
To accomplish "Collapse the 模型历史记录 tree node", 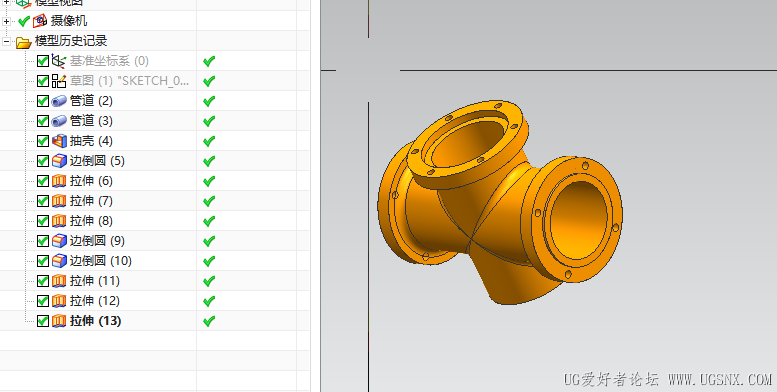I will click(x=6, y=42).
